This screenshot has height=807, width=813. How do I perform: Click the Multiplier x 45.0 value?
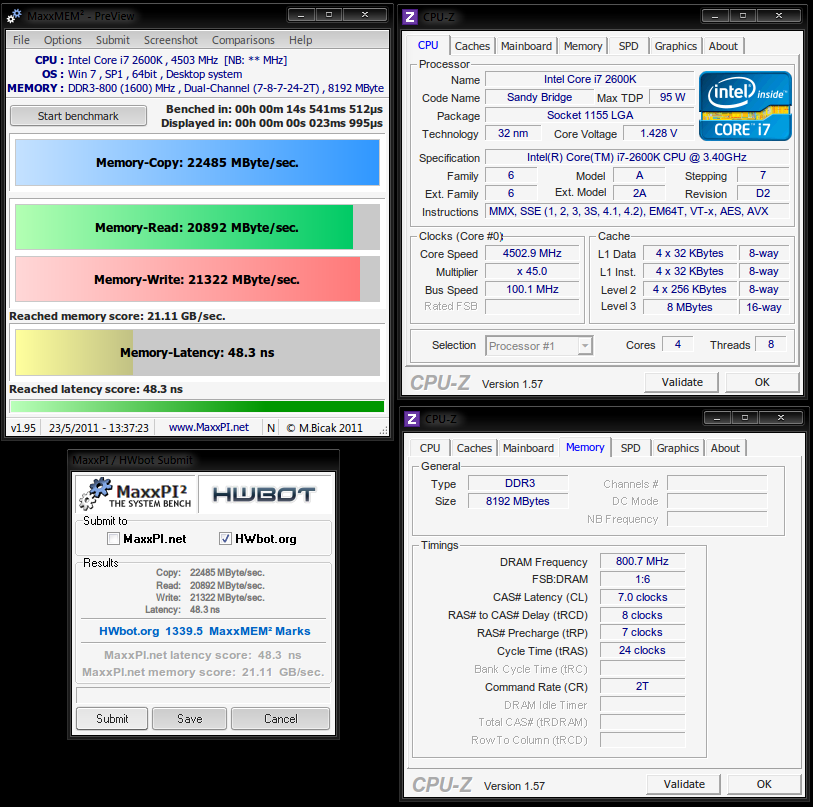[532, 271]
